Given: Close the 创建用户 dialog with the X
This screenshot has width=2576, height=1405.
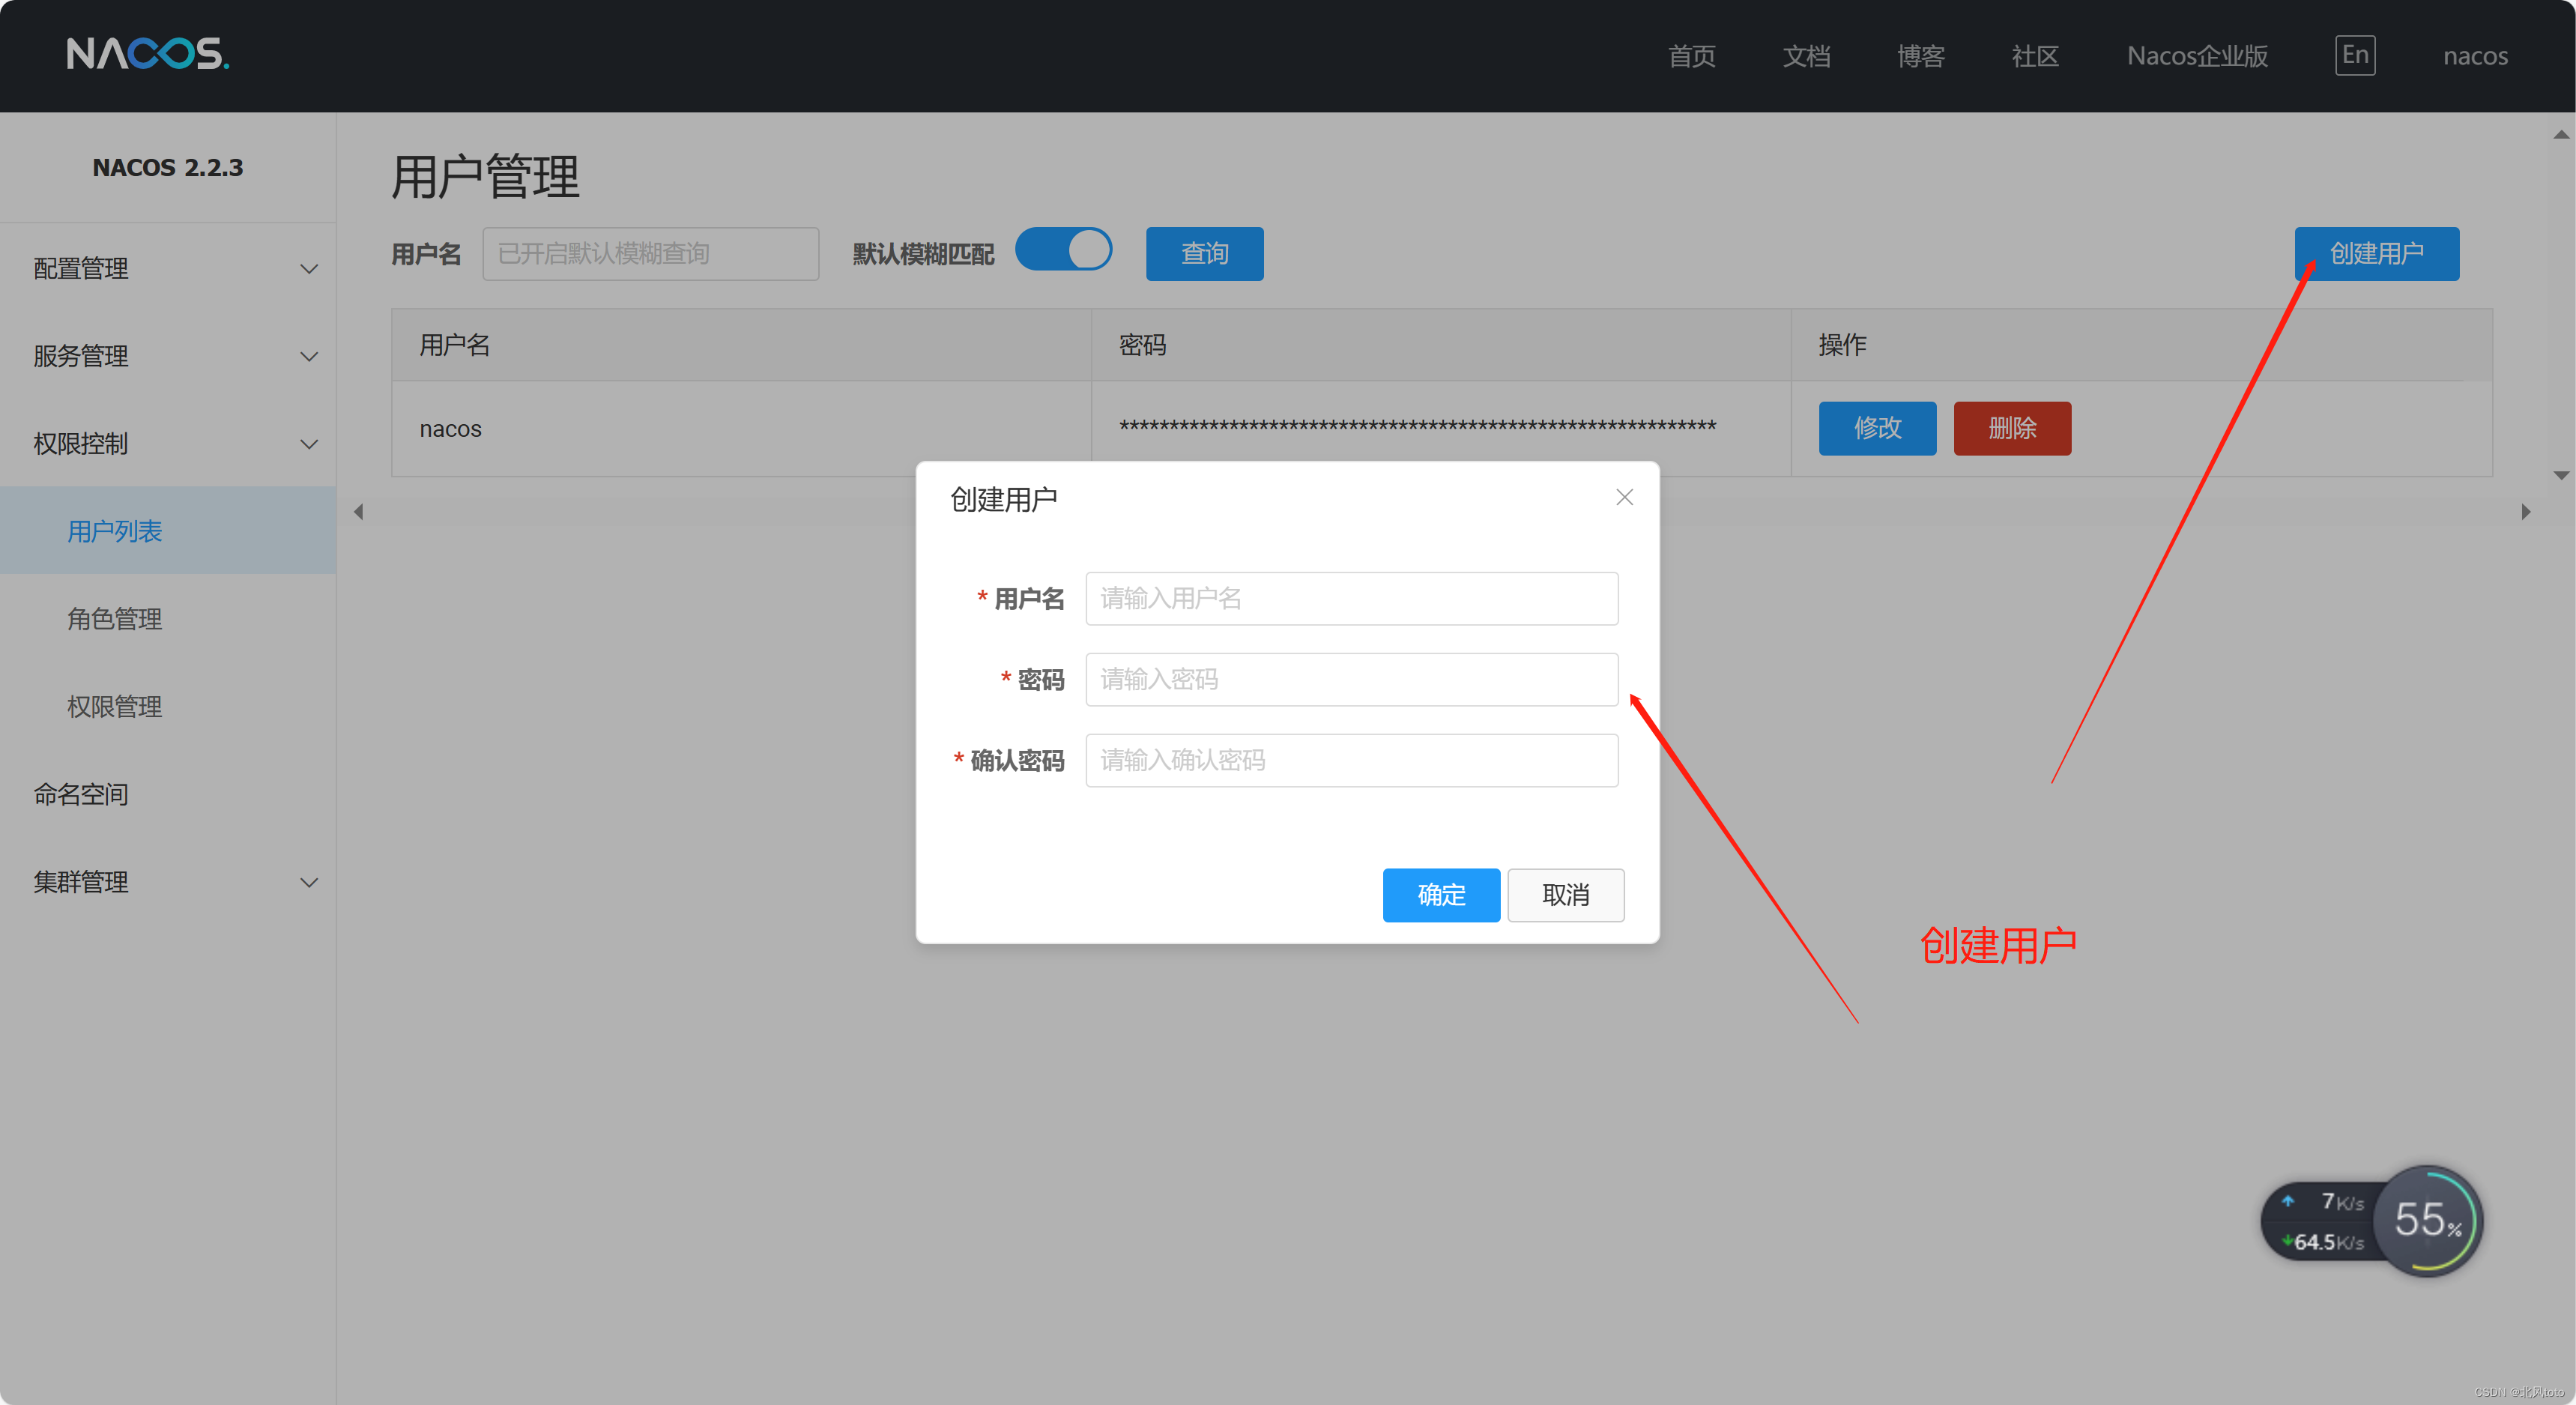Looking at the screenshot, I should point(1624,497).
